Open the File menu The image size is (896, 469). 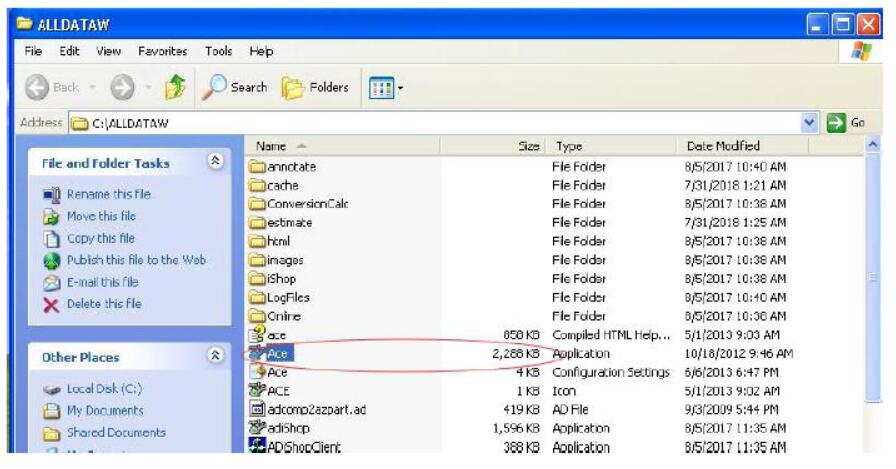[x=33, y=51]
